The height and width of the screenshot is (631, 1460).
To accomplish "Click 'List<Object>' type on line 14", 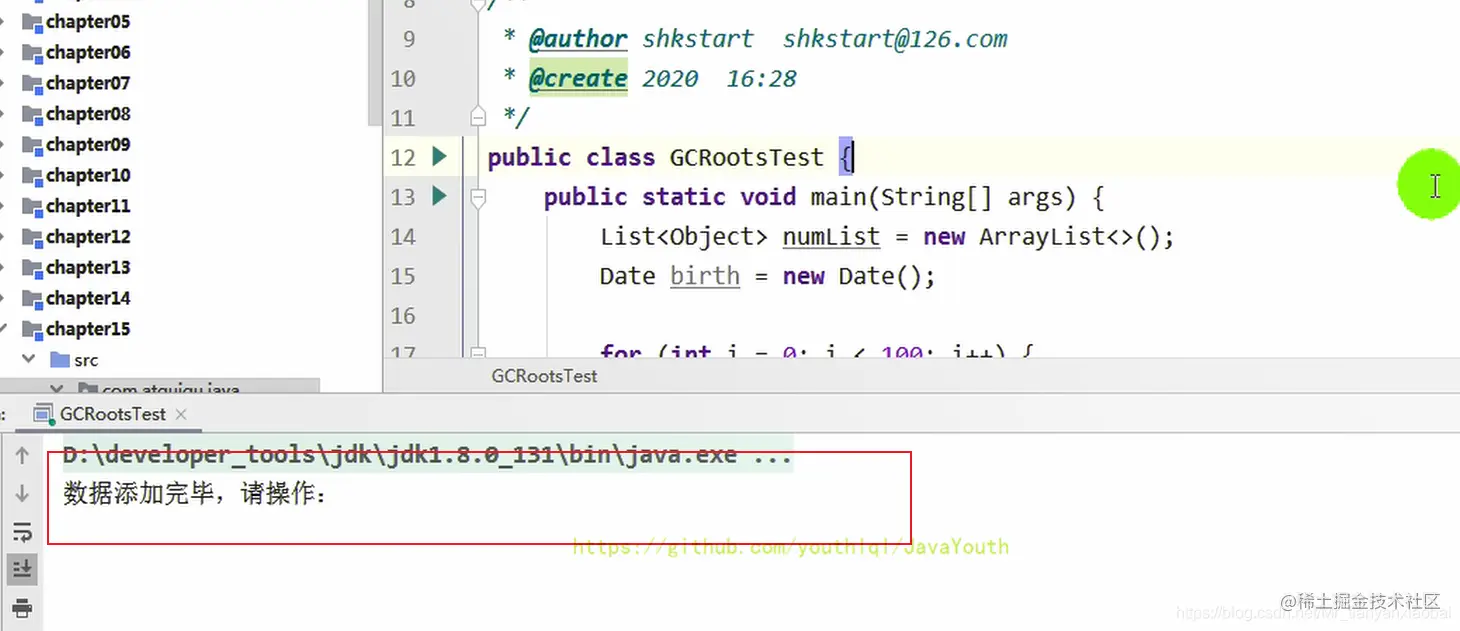I will (x=684, y=237).
